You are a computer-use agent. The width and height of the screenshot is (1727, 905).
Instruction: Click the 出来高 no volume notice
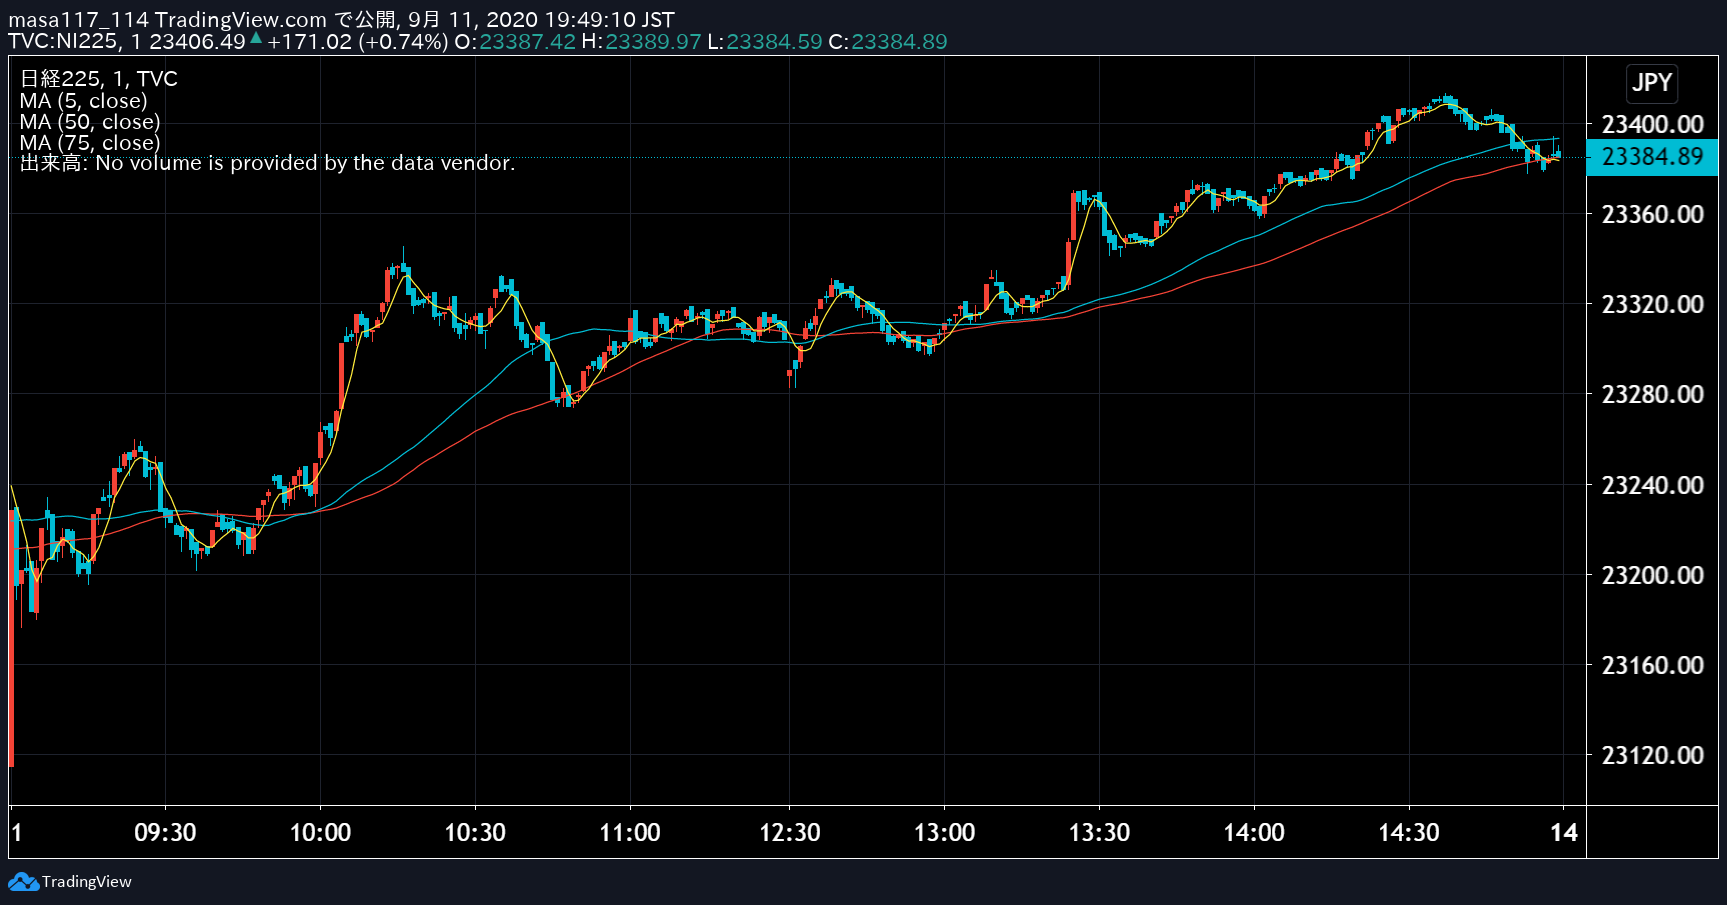point(268,163)
